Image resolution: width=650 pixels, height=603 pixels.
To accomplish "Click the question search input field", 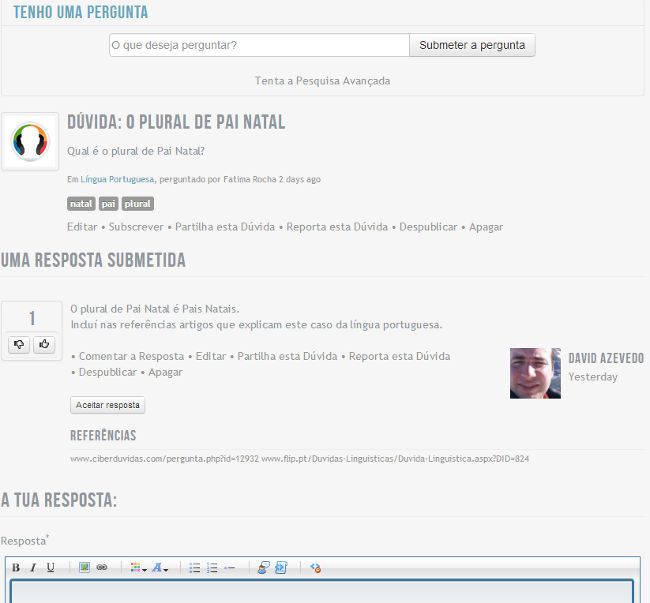I will (x=259, y=45).
